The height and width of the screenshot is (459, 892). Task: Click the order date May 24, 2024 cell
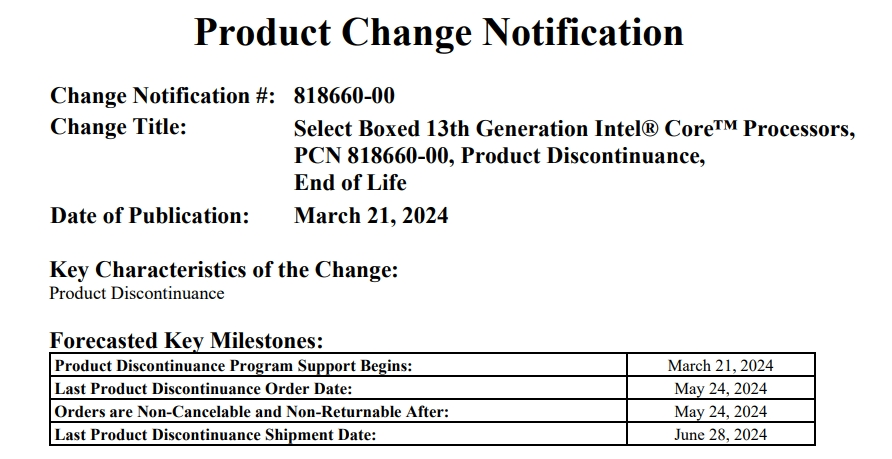tap(721, 388)
